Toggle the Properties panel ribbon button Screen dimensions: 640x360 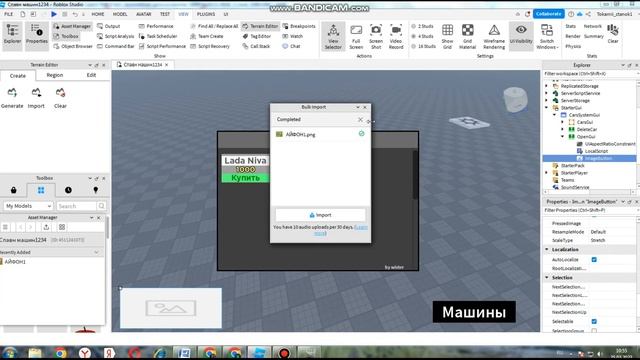(x=37, y=35)
